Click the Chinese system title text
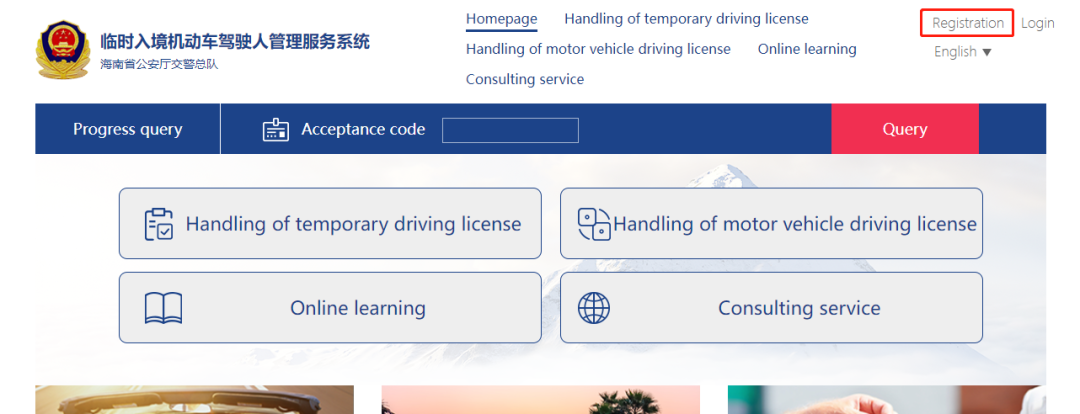Image resolution: width=1080 pixels, height=414 pixels. [x=235, y=41]
